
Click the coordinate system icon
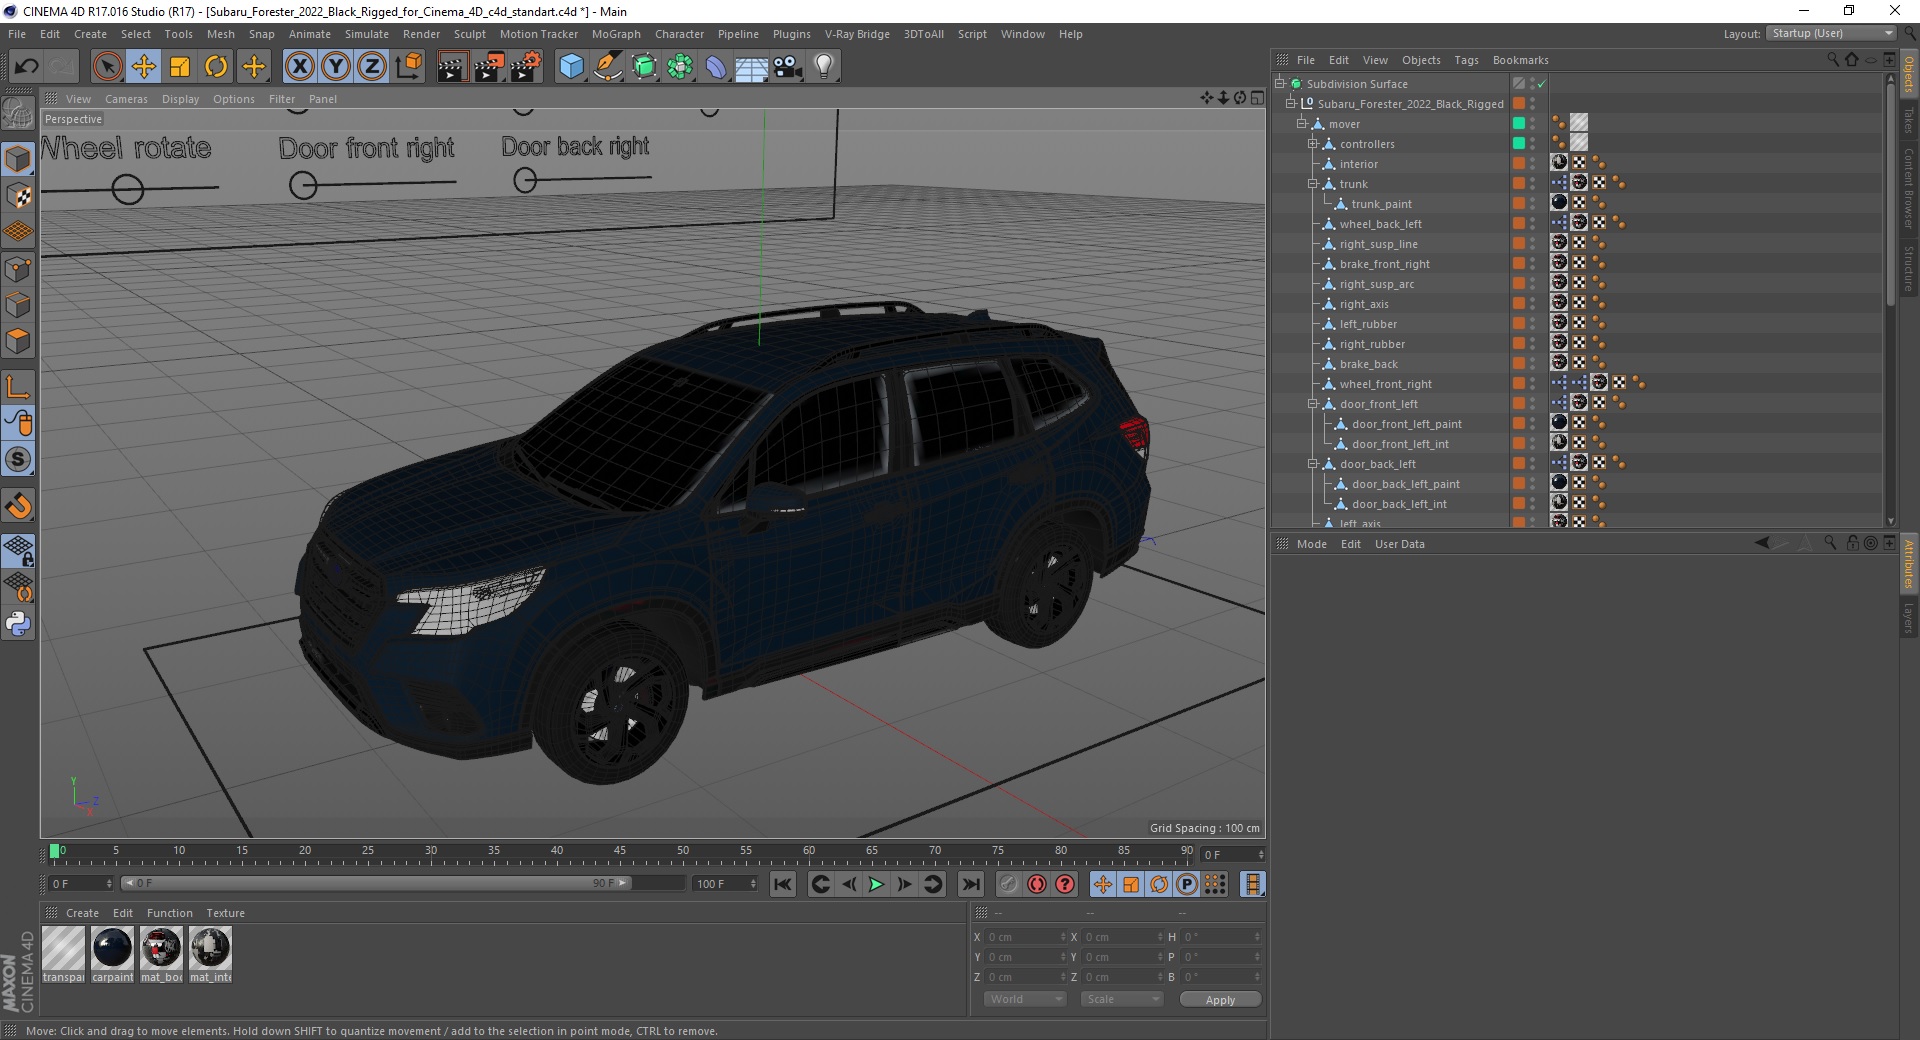(408, 67)
